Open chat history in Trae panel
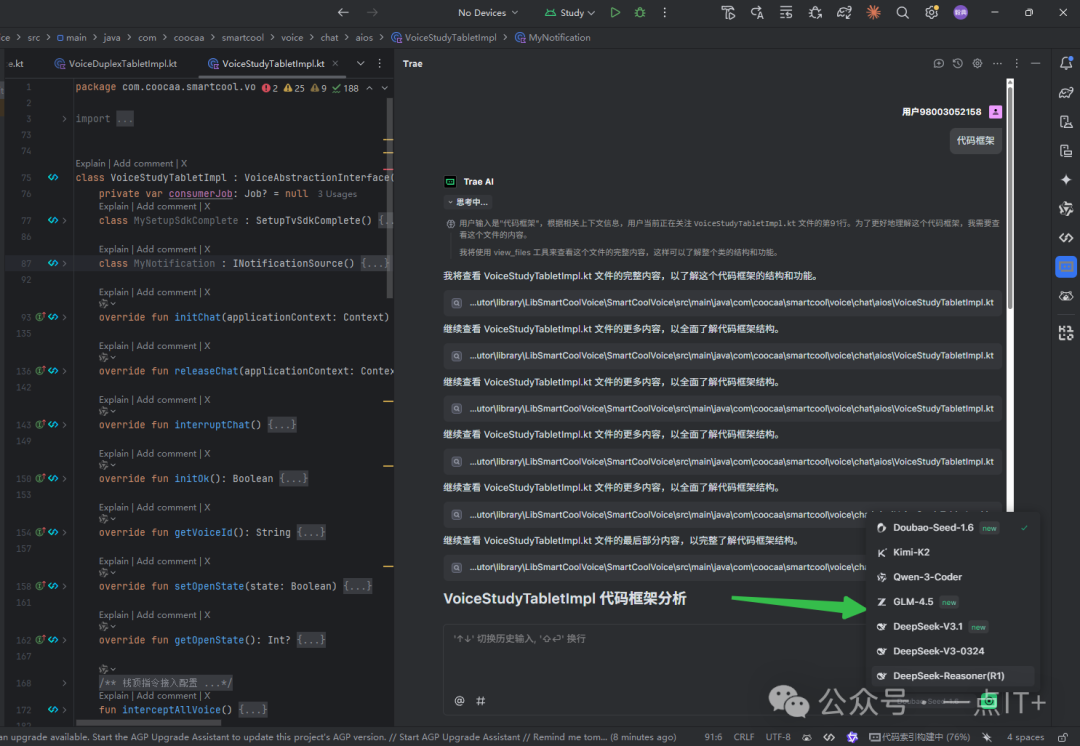 pyautogui.click(x=957, y=63)
